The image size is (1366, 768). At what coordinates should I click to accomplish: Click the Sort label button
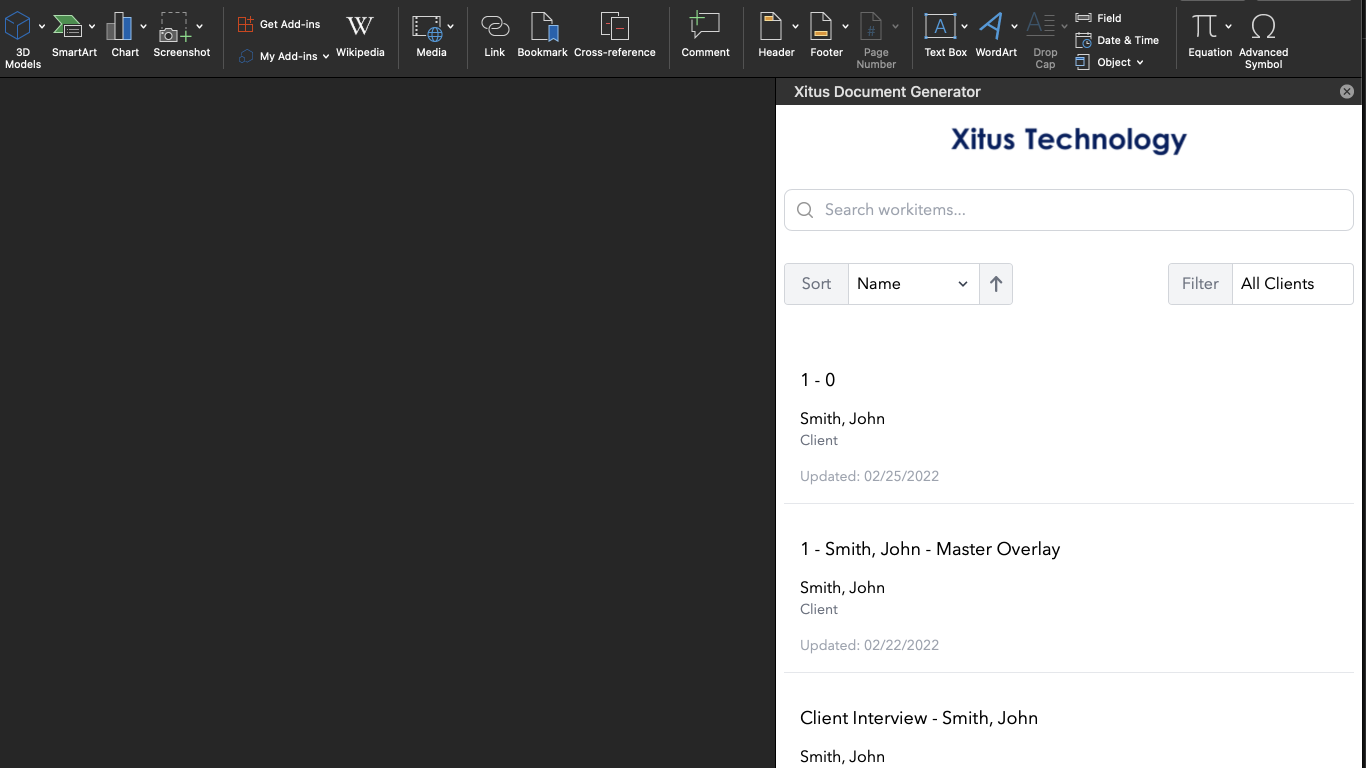click(x=816, y=284)
